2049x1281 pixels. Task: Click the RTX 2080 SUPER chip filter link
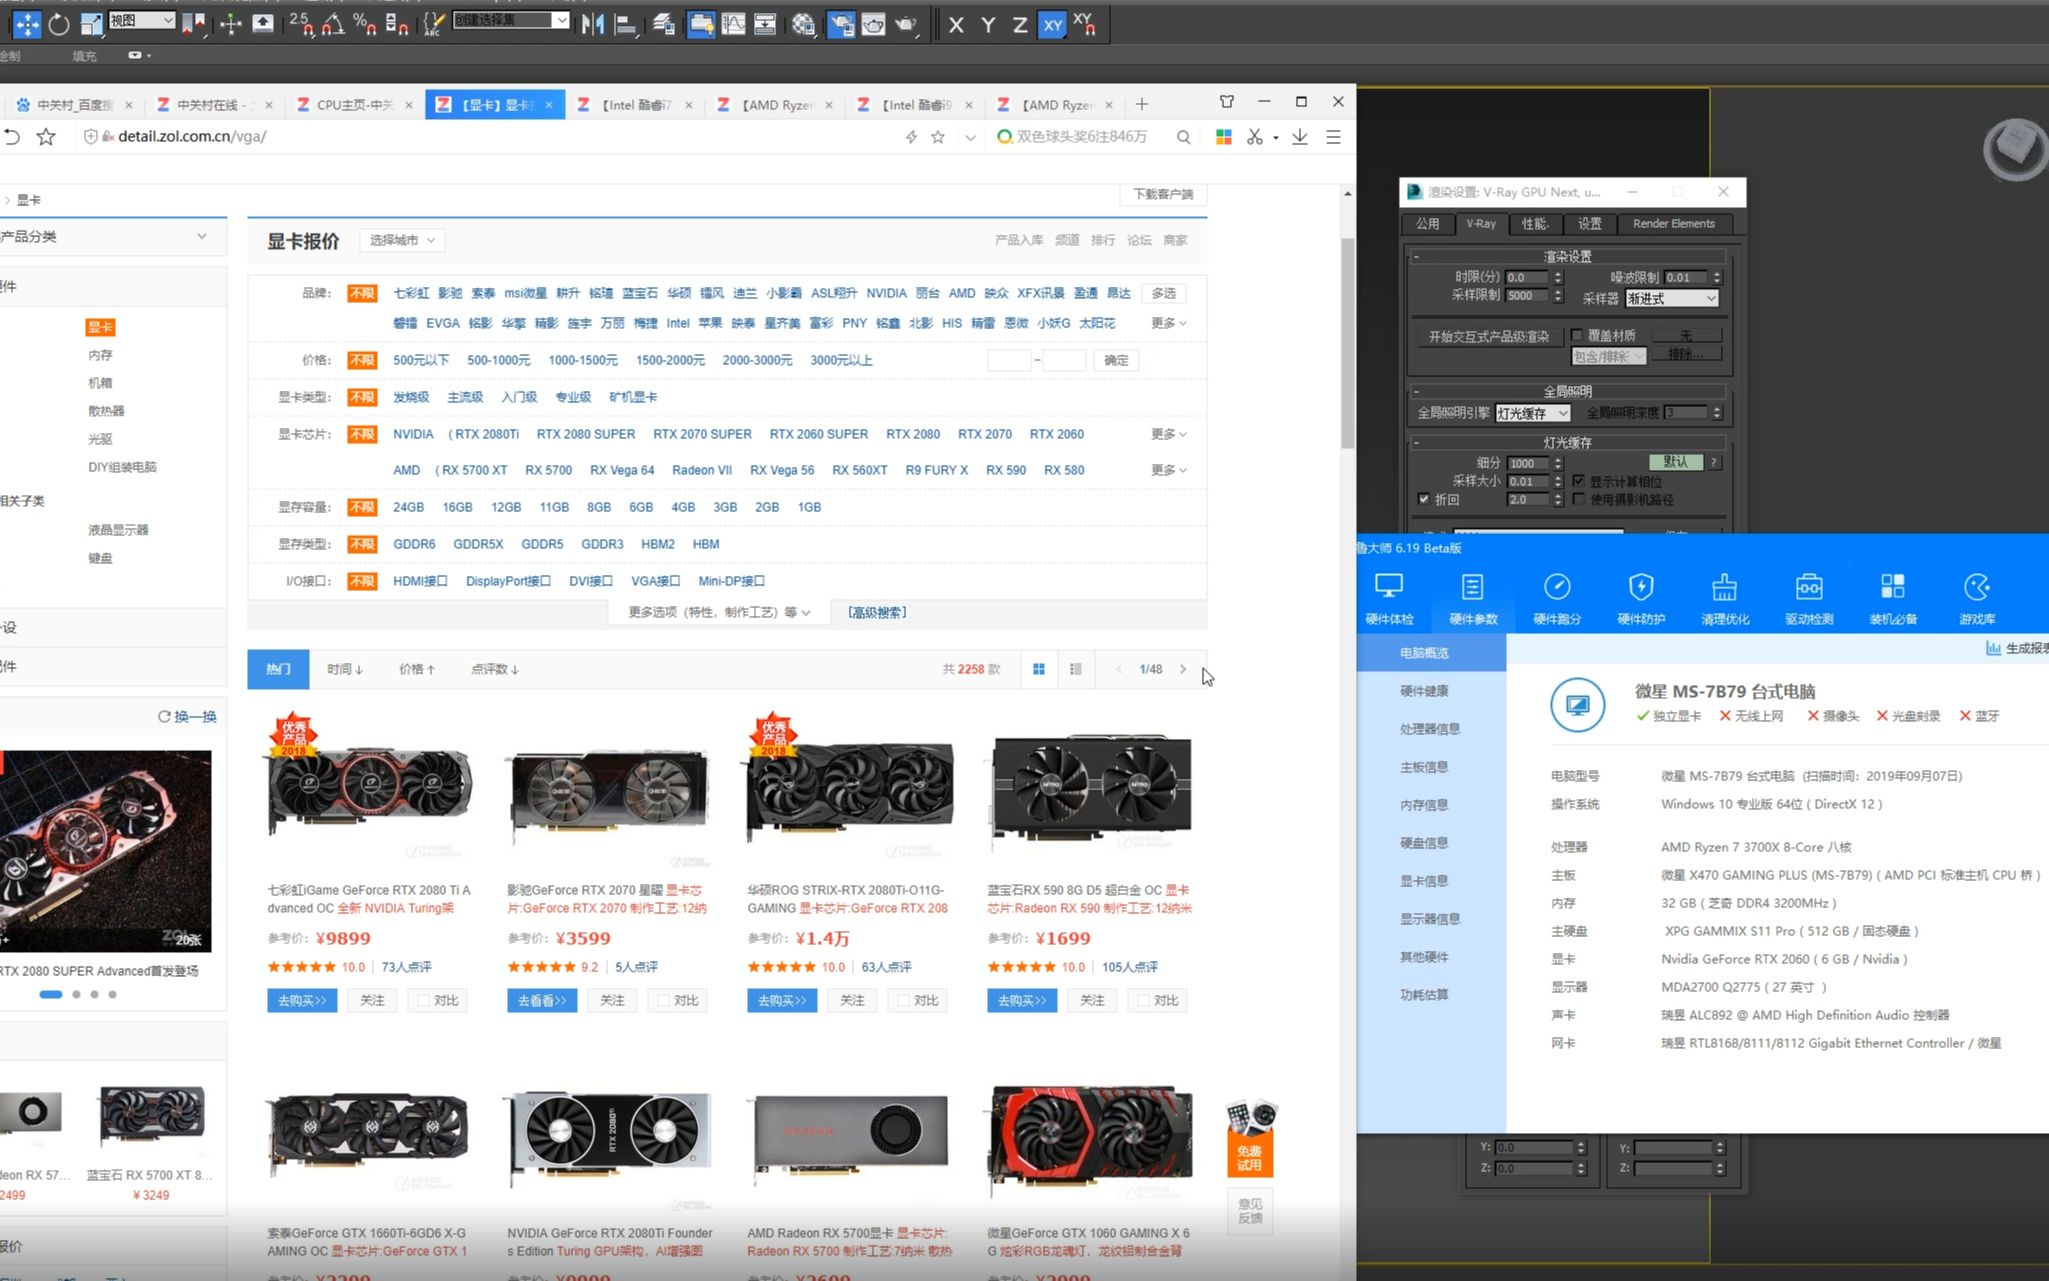(585, 434)
